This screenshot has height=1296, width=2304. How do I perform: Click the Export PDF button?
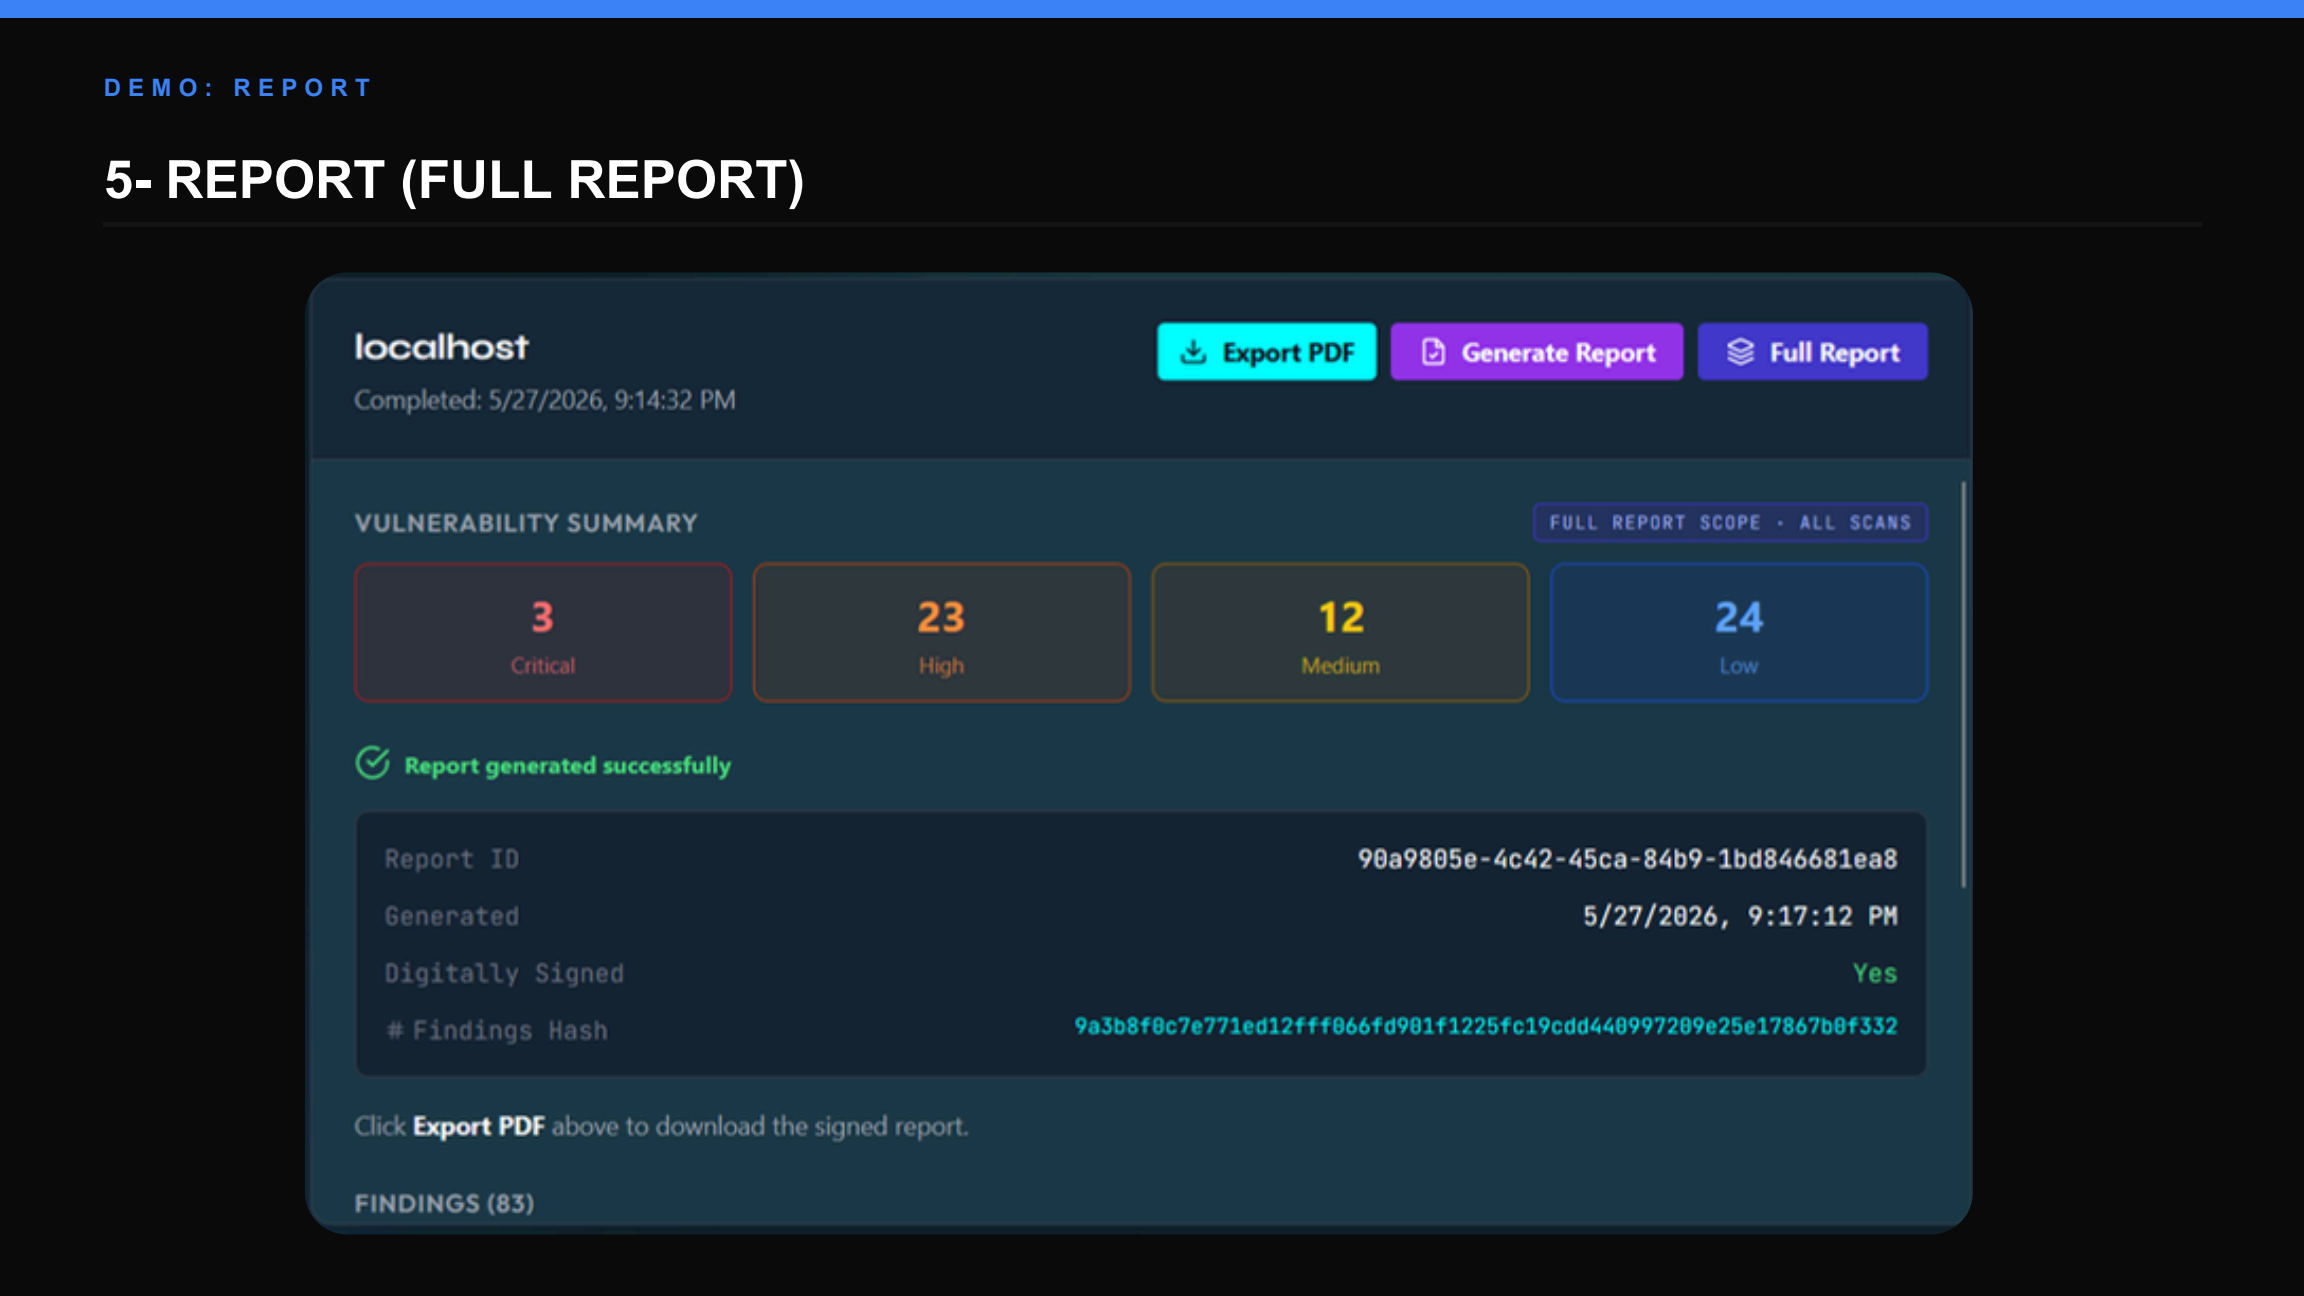click(x=1267, y=352)
